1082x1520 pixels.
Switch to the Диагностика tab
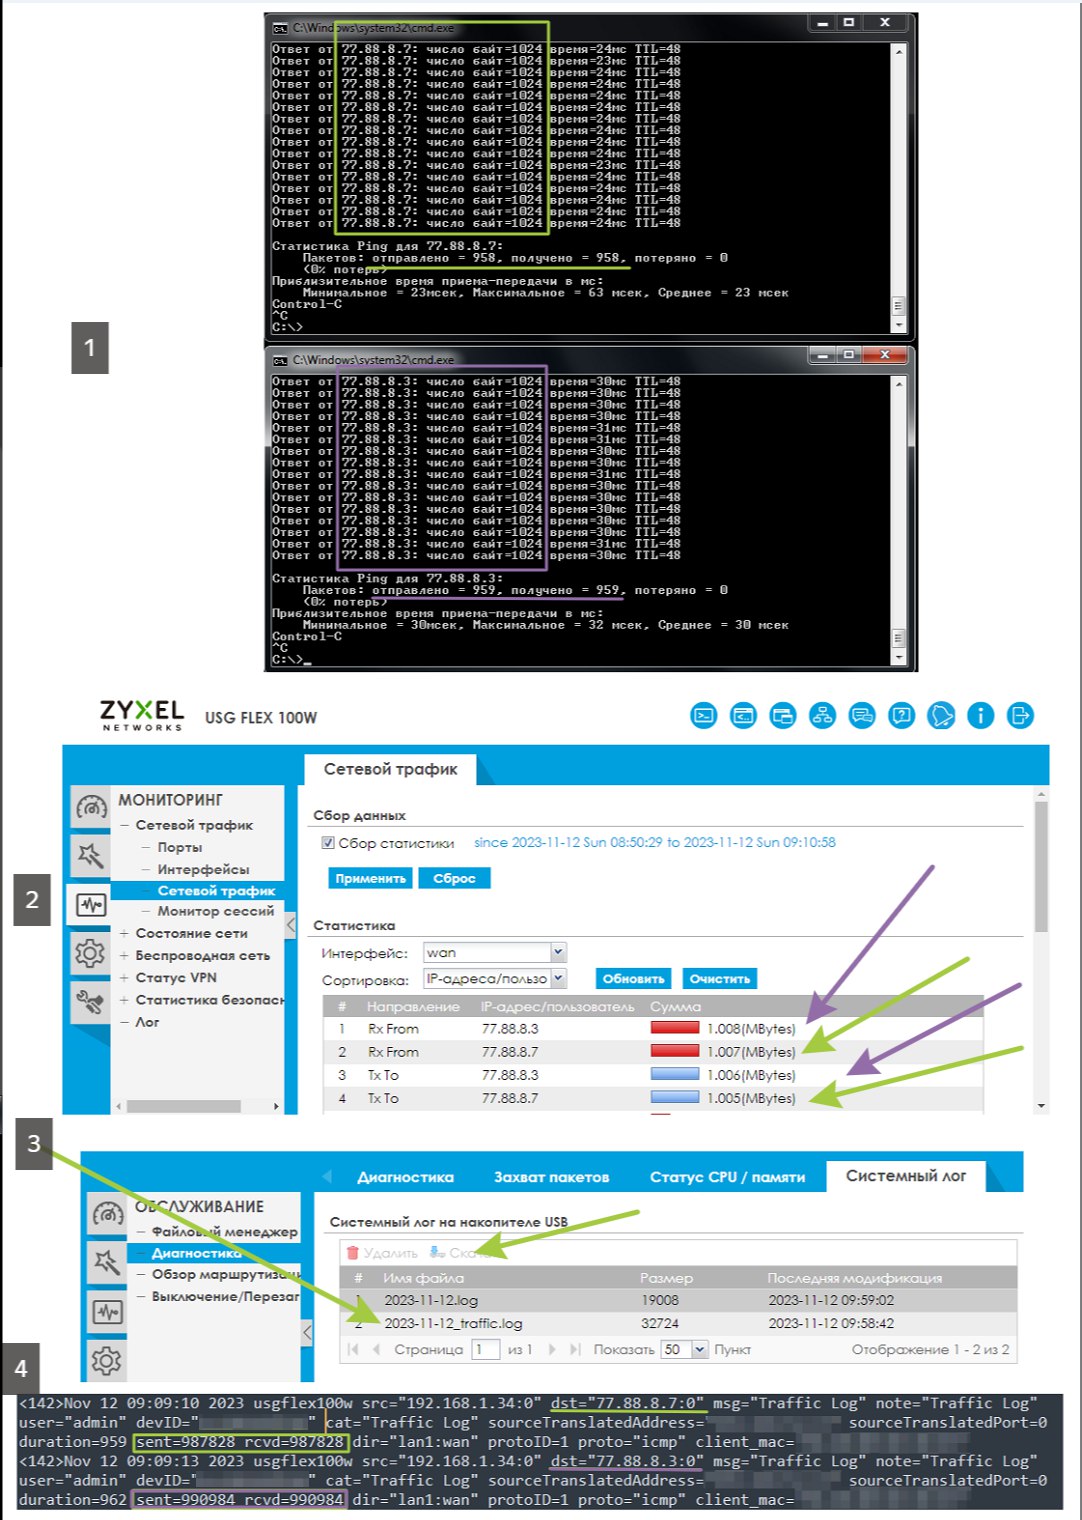(x=405, y=1177)
